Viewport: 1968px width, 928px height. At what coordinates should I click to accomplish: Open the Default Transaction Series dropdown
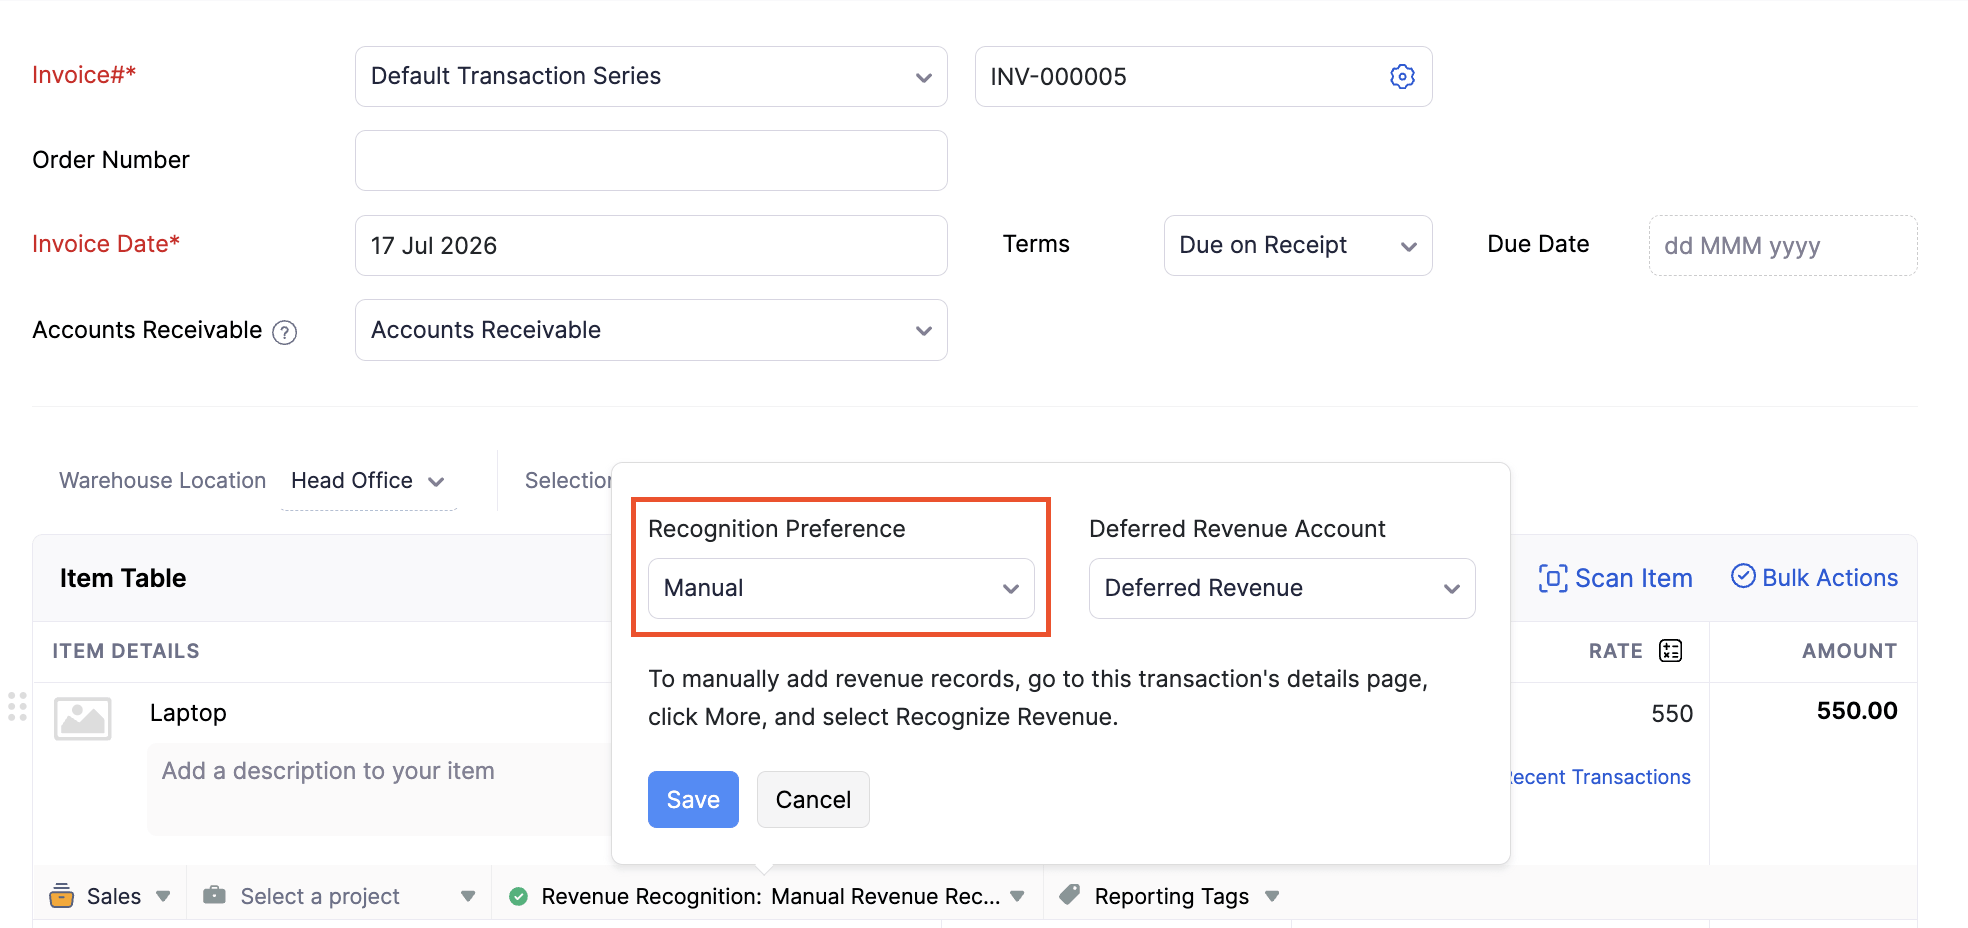point(651,76)
